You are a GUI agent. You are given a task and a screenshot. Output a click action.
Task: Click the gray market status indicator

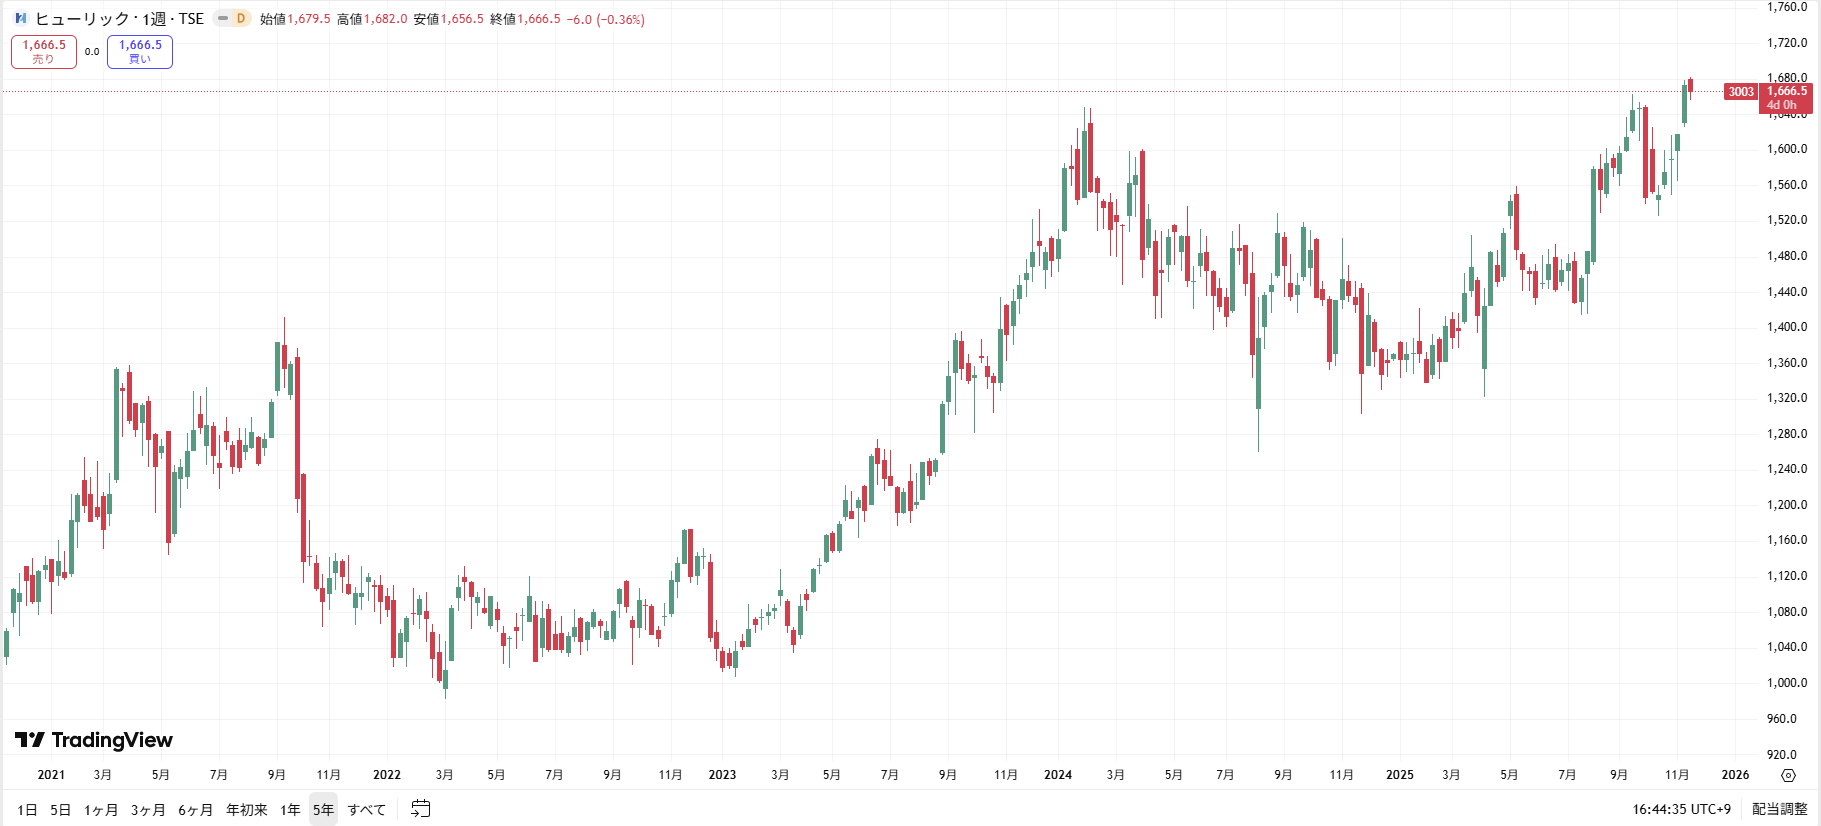[223, 19]
